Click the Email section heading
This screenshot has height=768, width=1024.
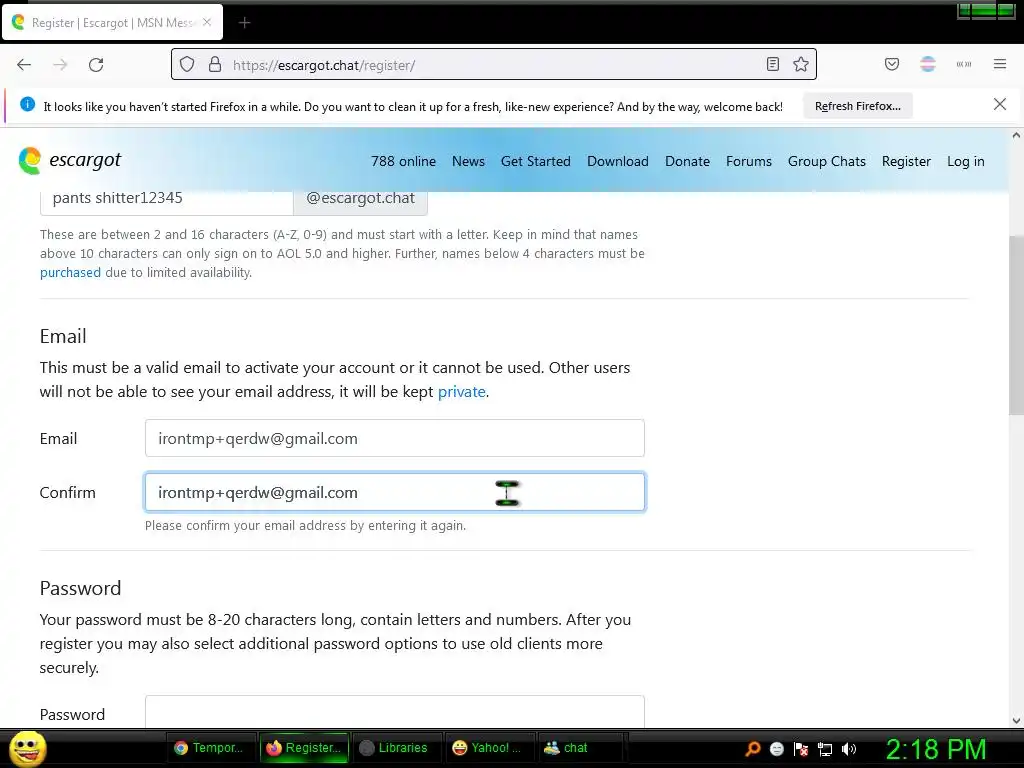tap(63, 336)
